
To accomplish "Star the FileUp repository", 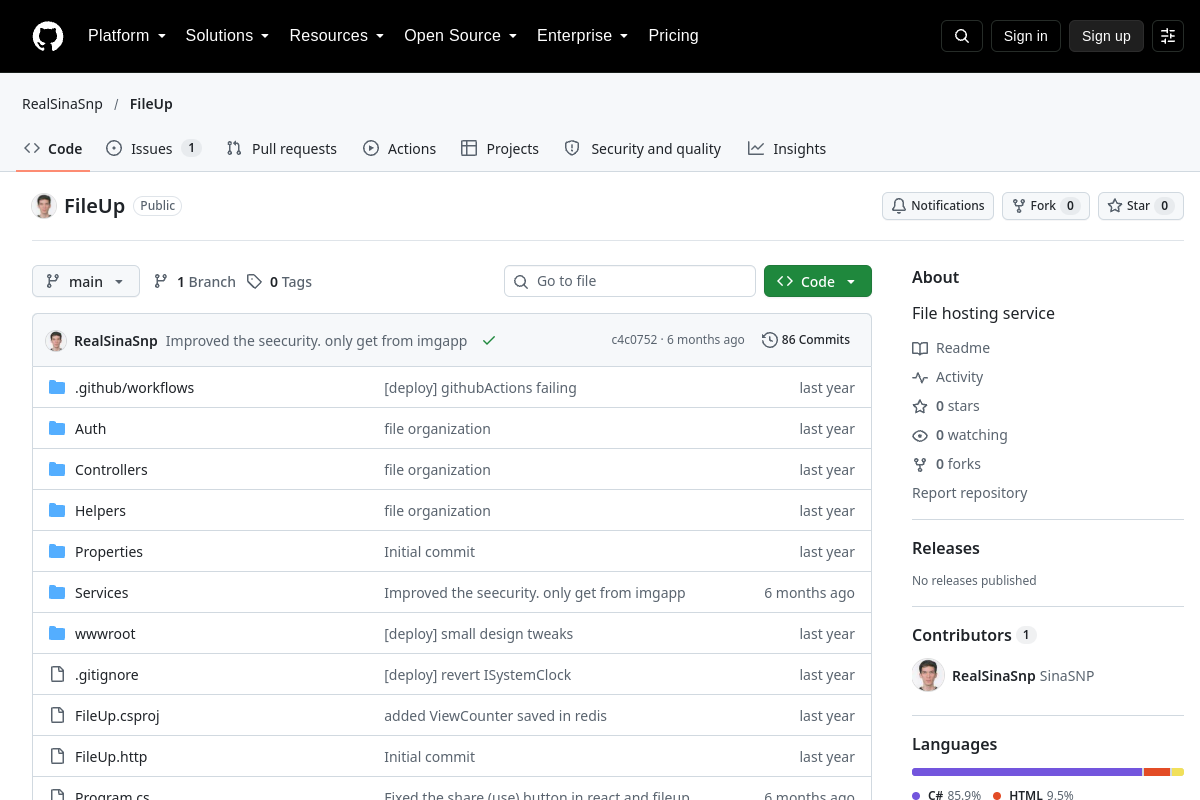I will pos(1141,206).
